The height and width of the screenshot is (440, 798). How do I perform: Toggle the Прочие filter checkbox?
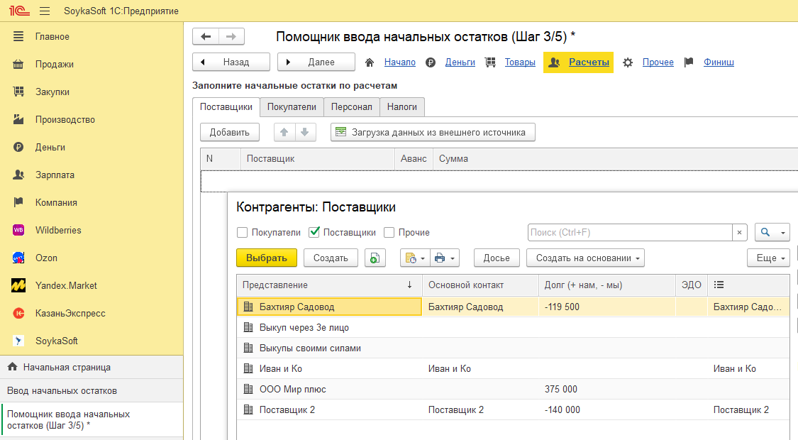coord(389,232)
